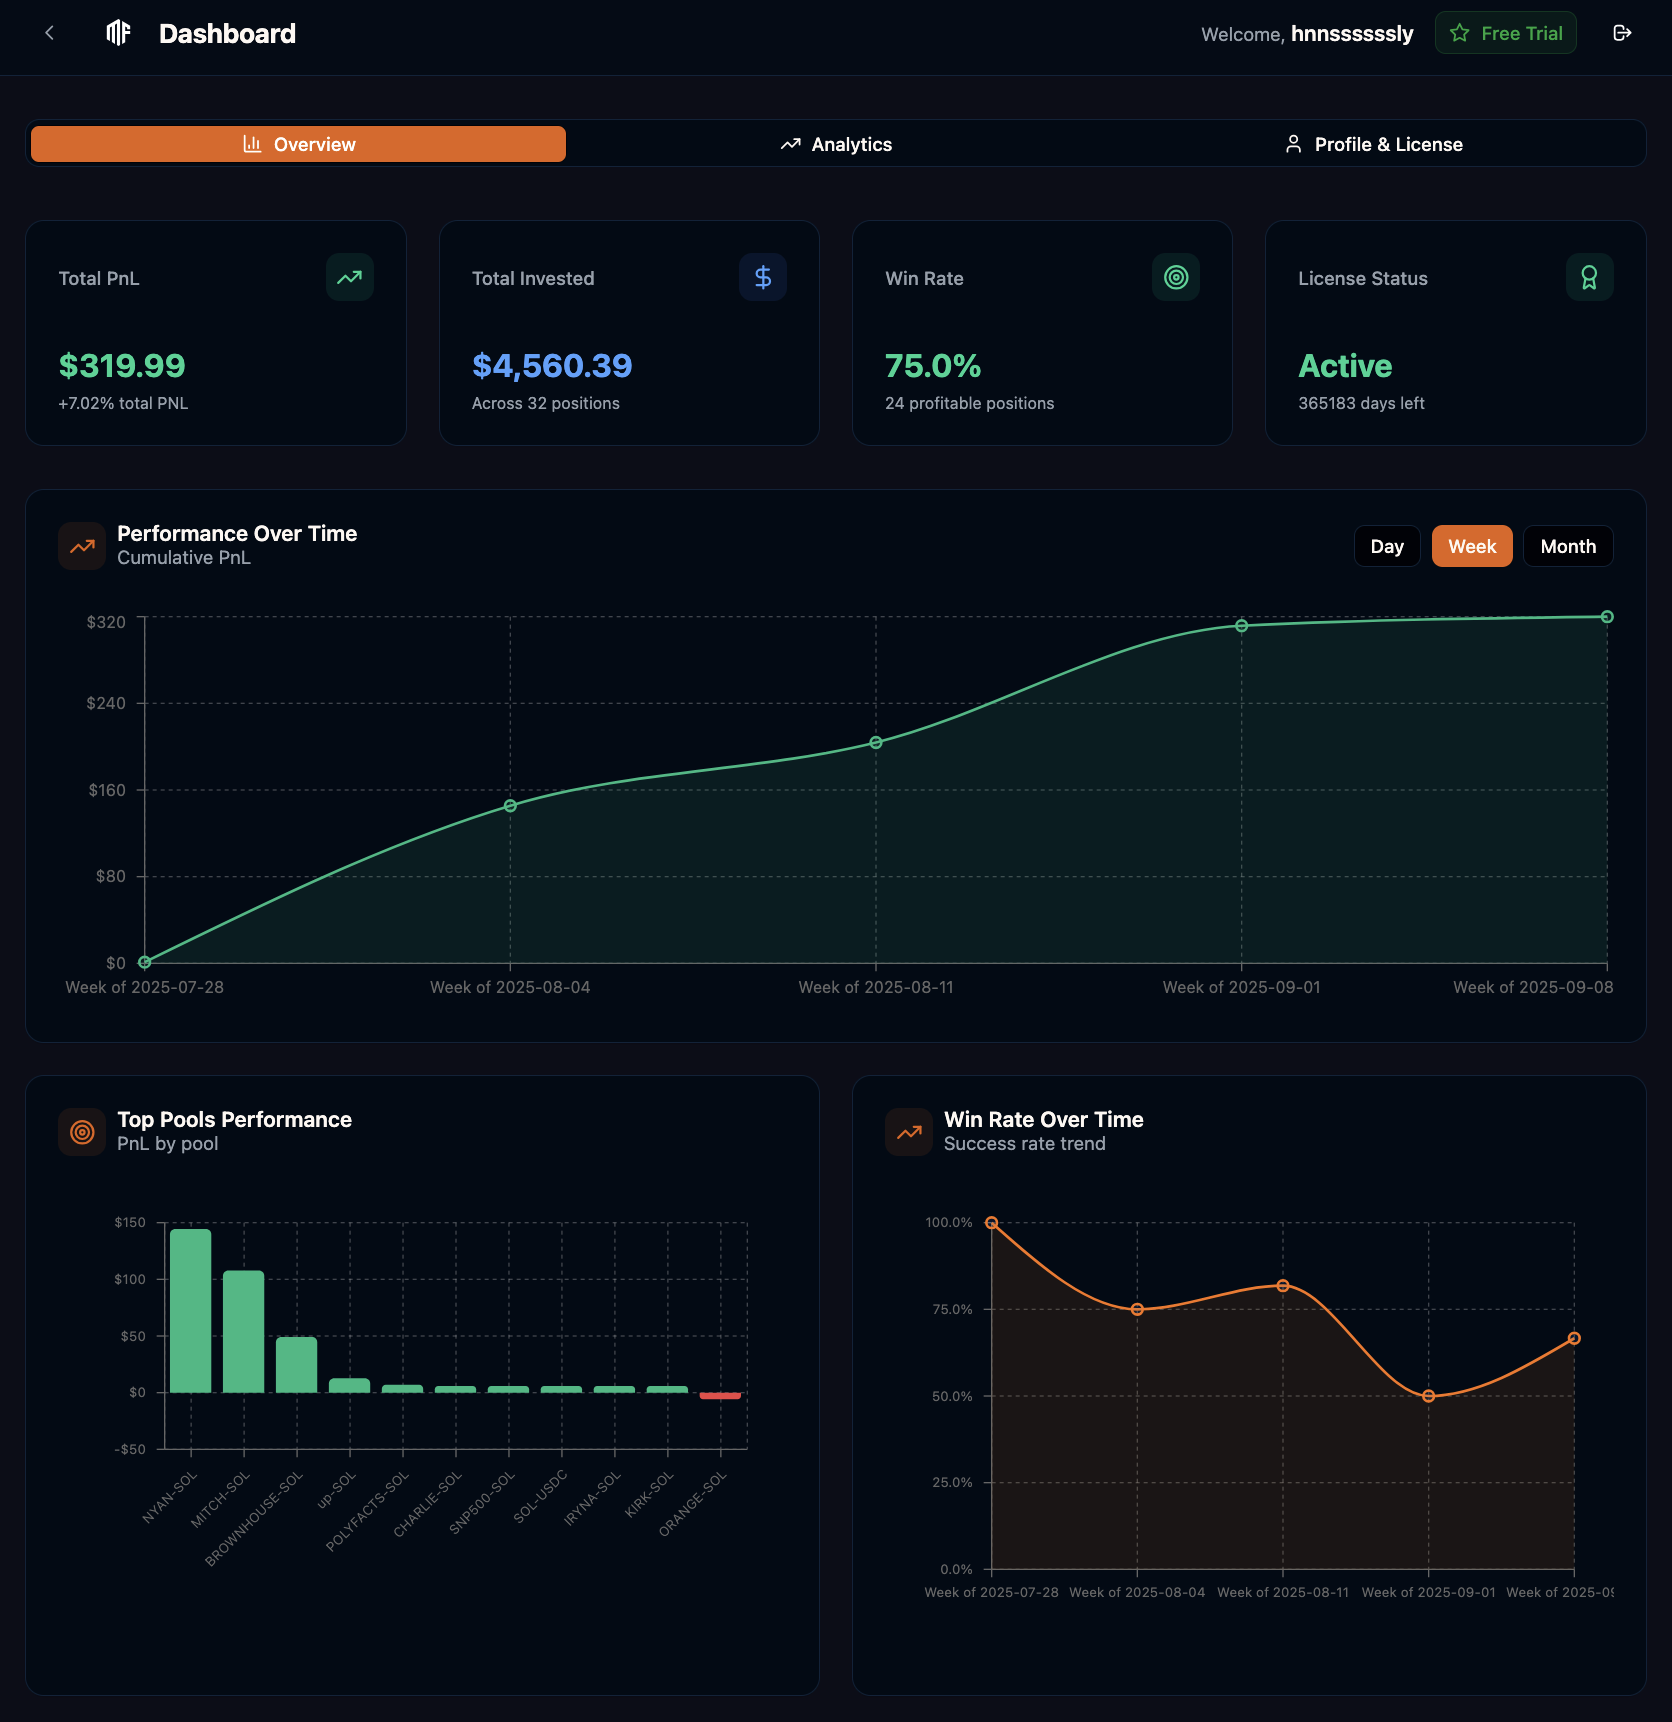This screenshot has width=1672, height=1722.
Task: Switch to the Analytics tab
Action: (x=836, y=143)
